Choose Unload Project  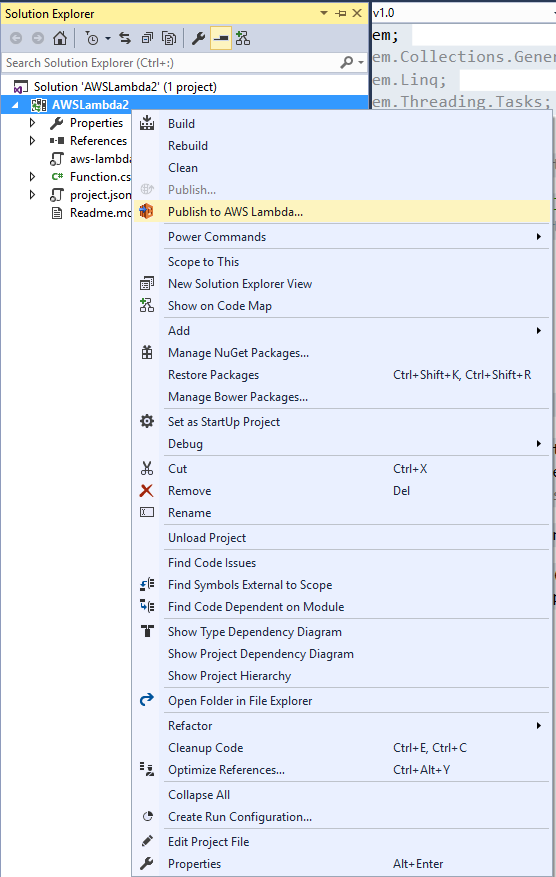click(x=207, y=538)
